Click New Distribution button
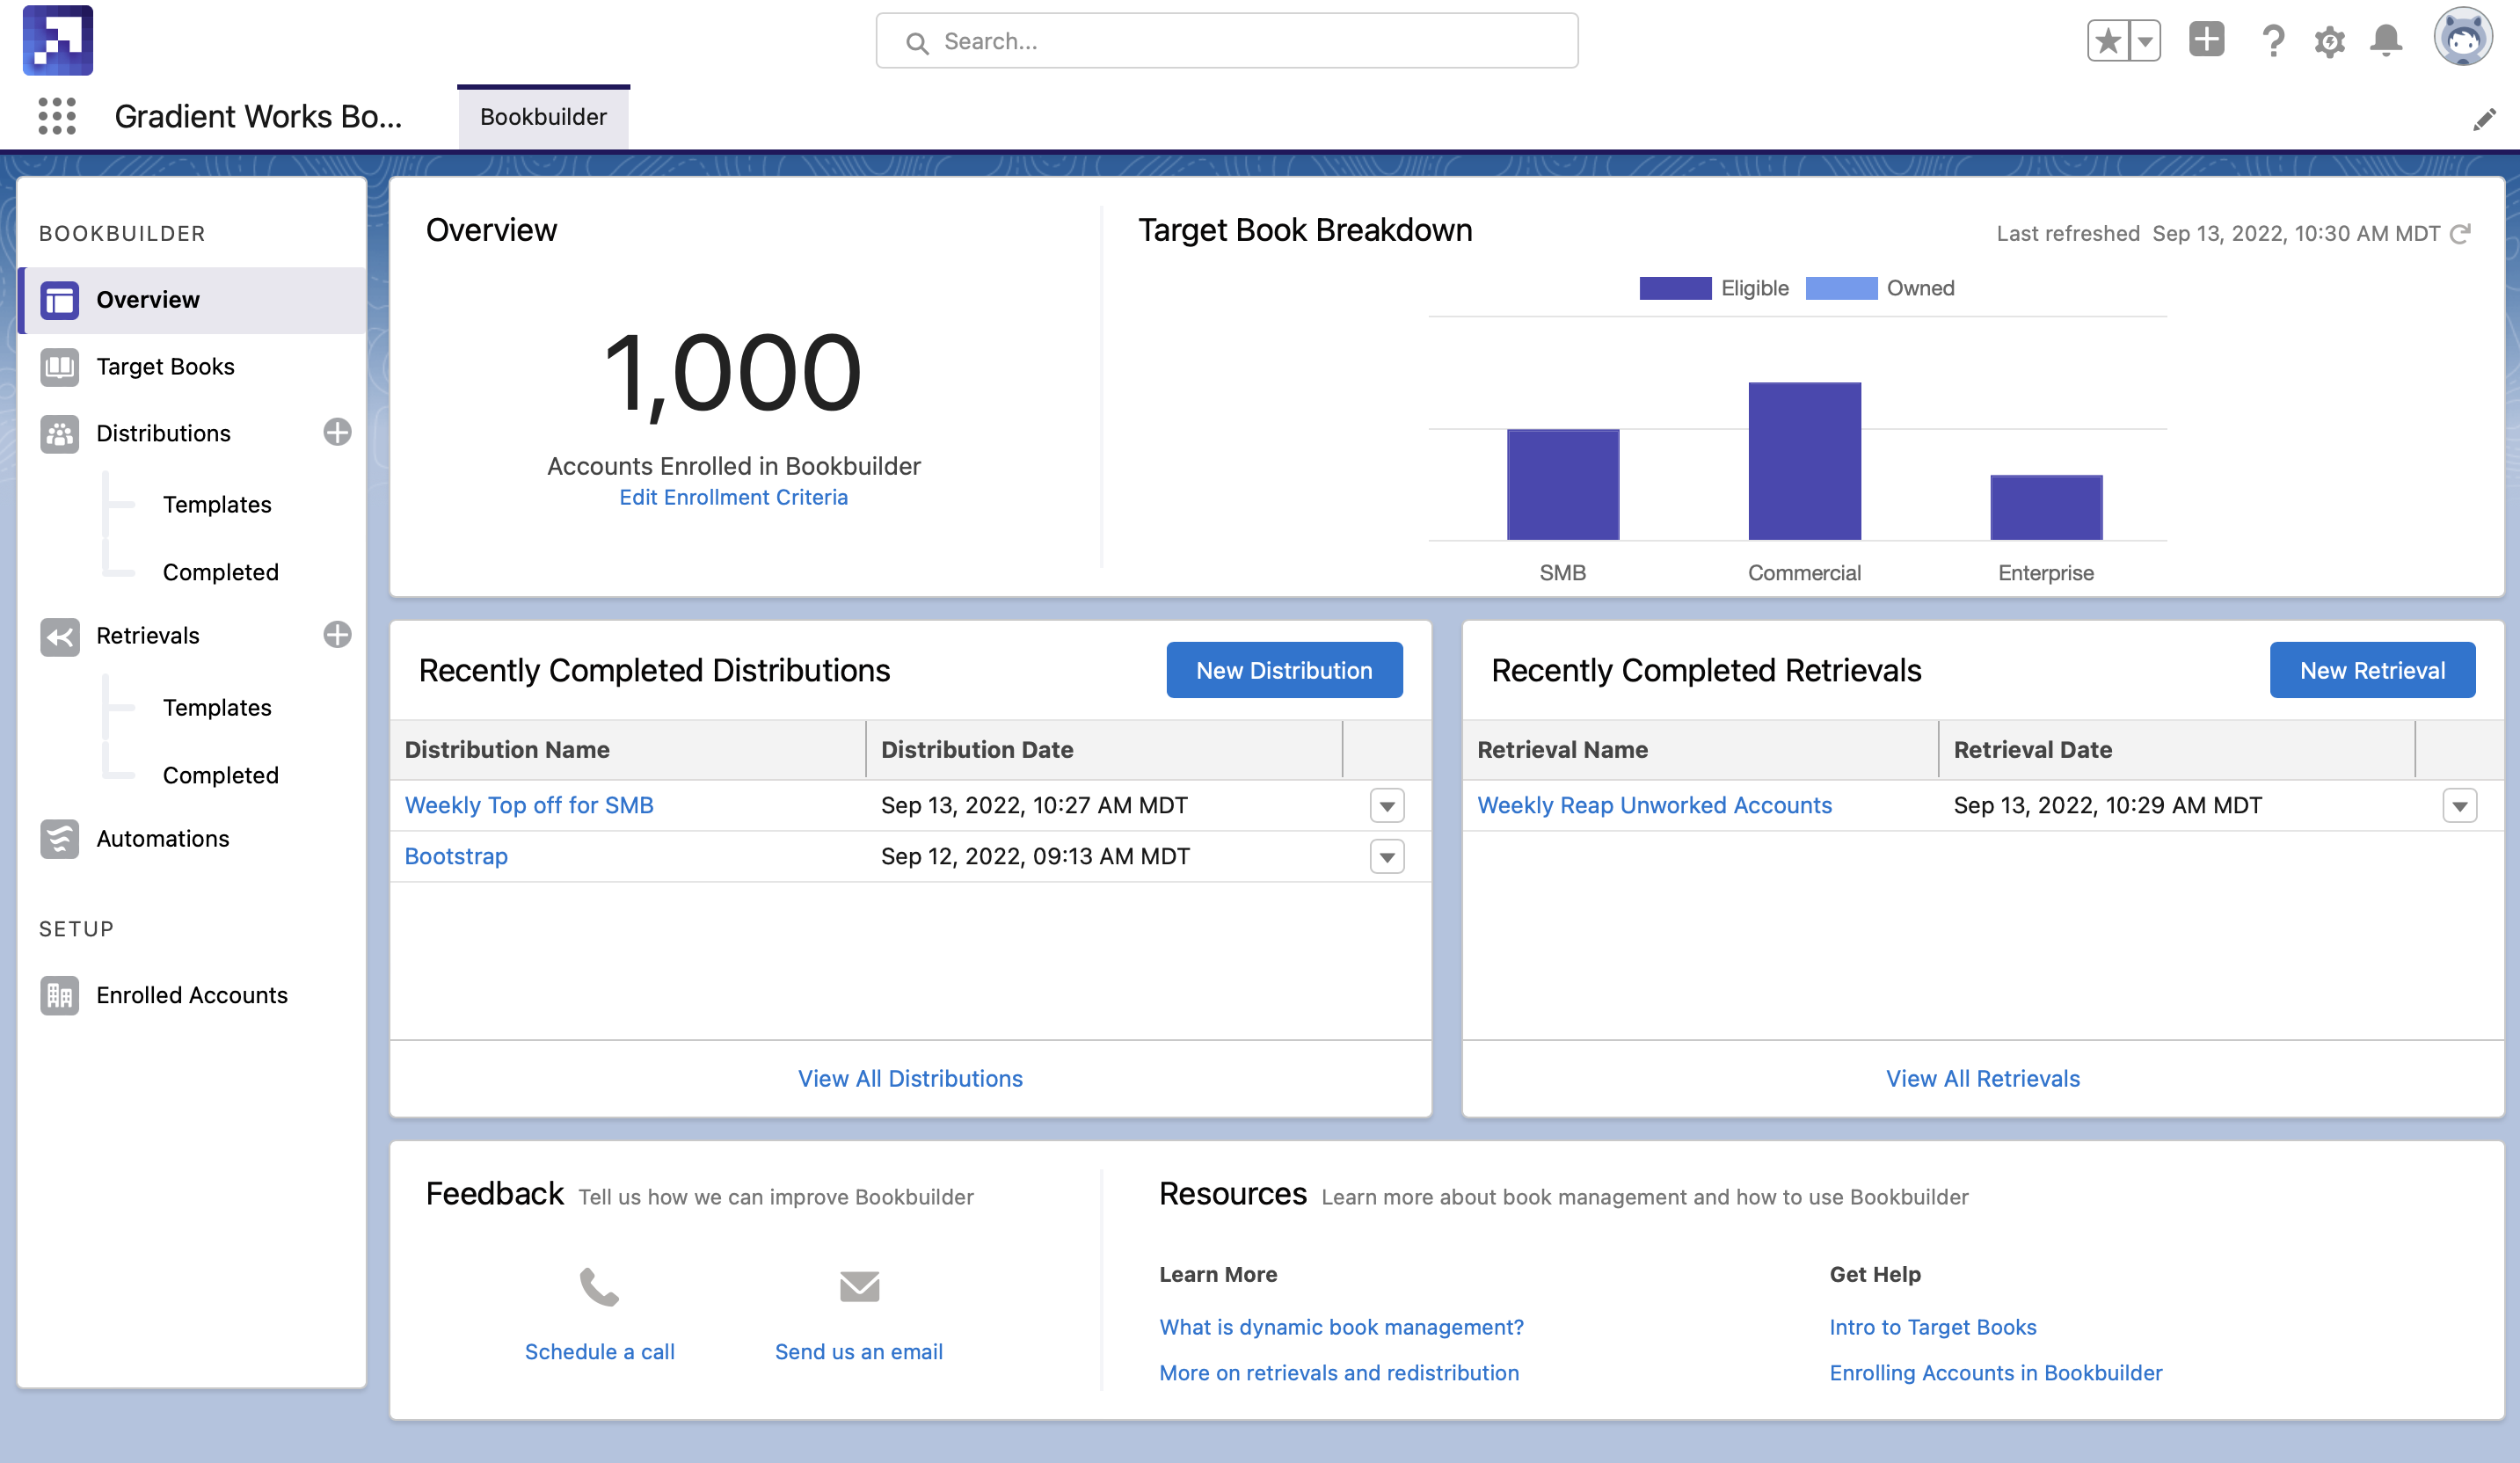 tap(1285, 669)
